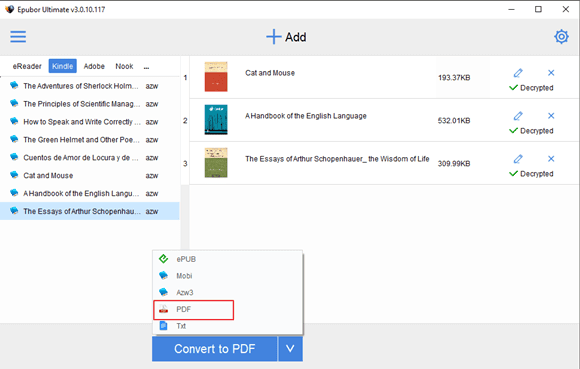Select How to Speak and Write Correctly

[90, 122]
